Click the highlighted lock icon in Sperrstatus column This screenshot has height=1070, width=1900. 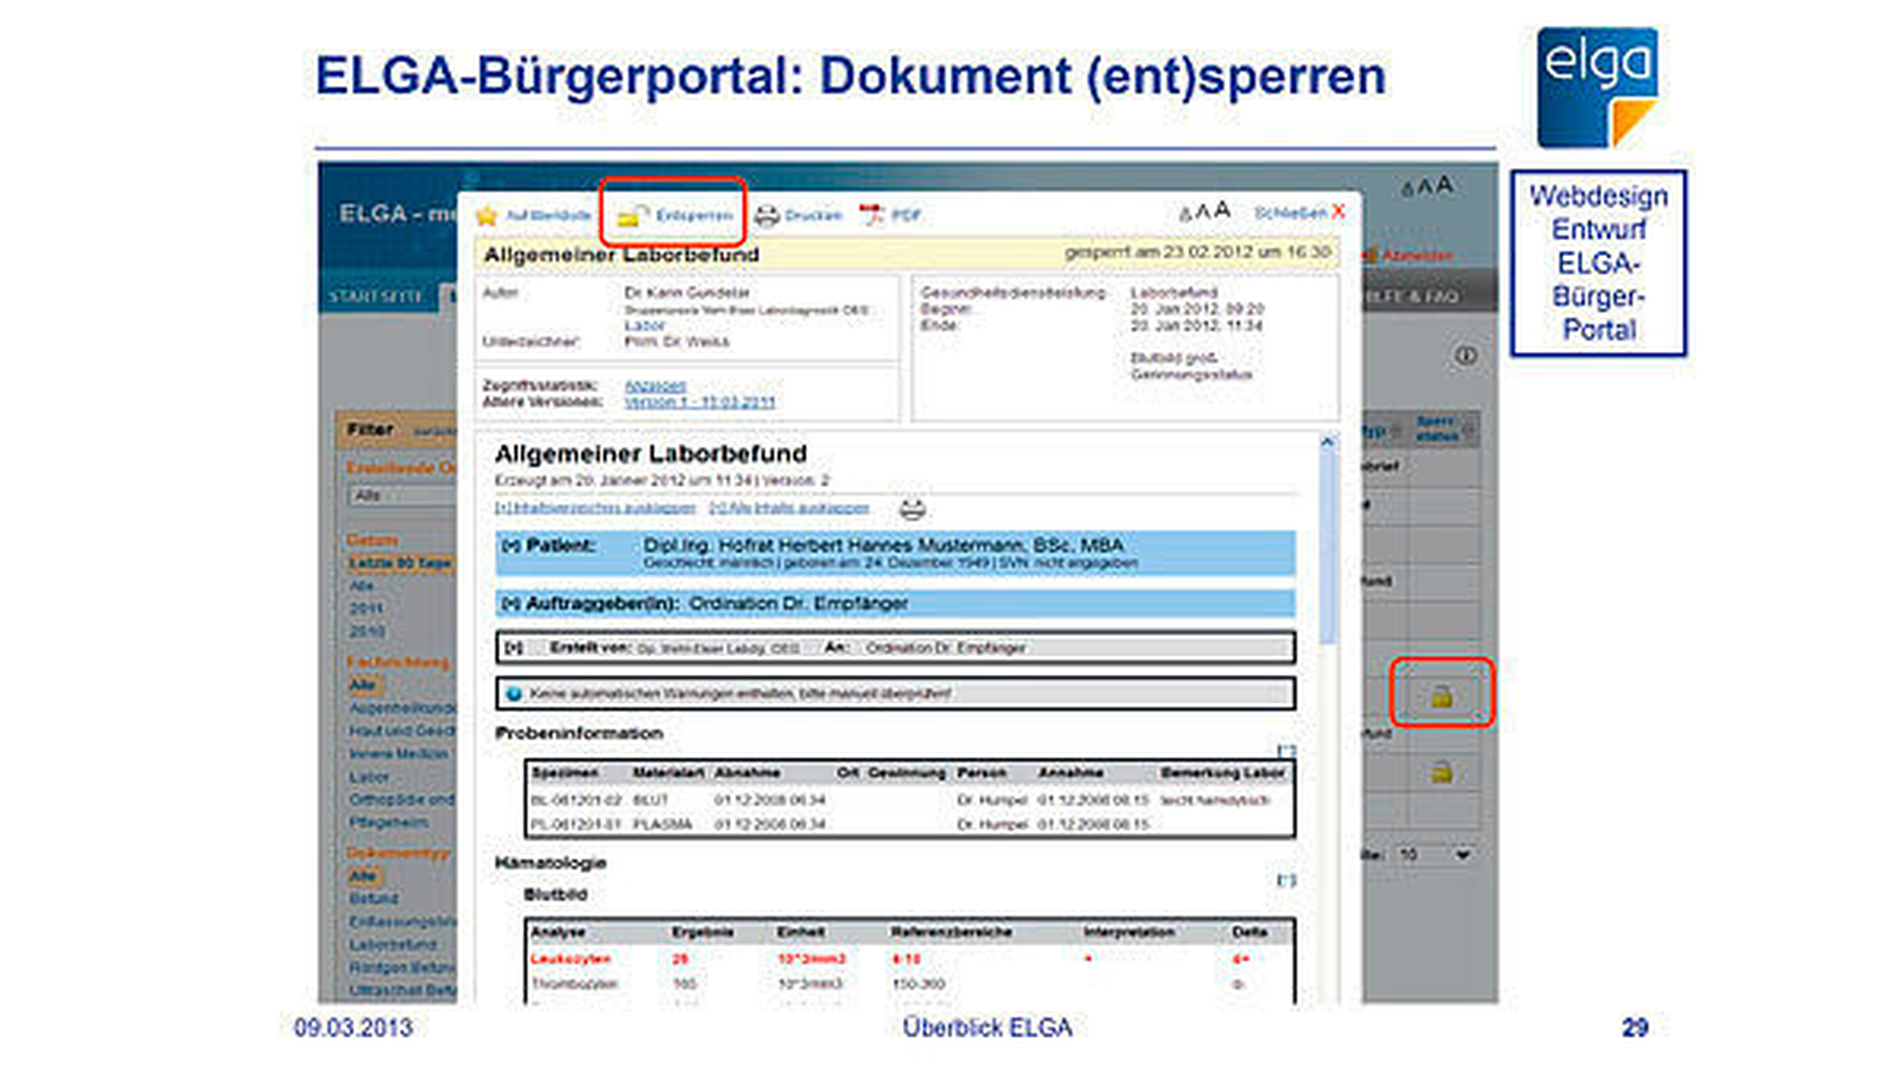(x=1441, y=696)
